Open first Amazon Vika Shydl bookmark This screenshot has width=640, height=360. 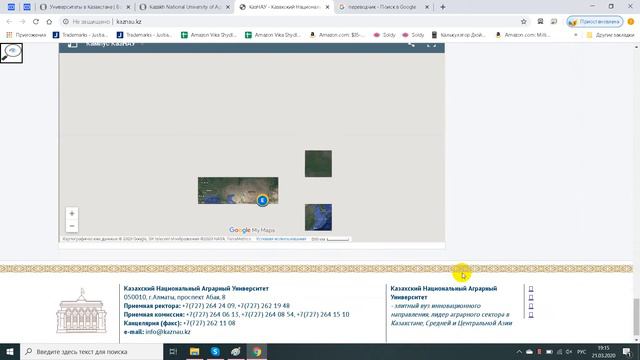click(x=209, y=35)
